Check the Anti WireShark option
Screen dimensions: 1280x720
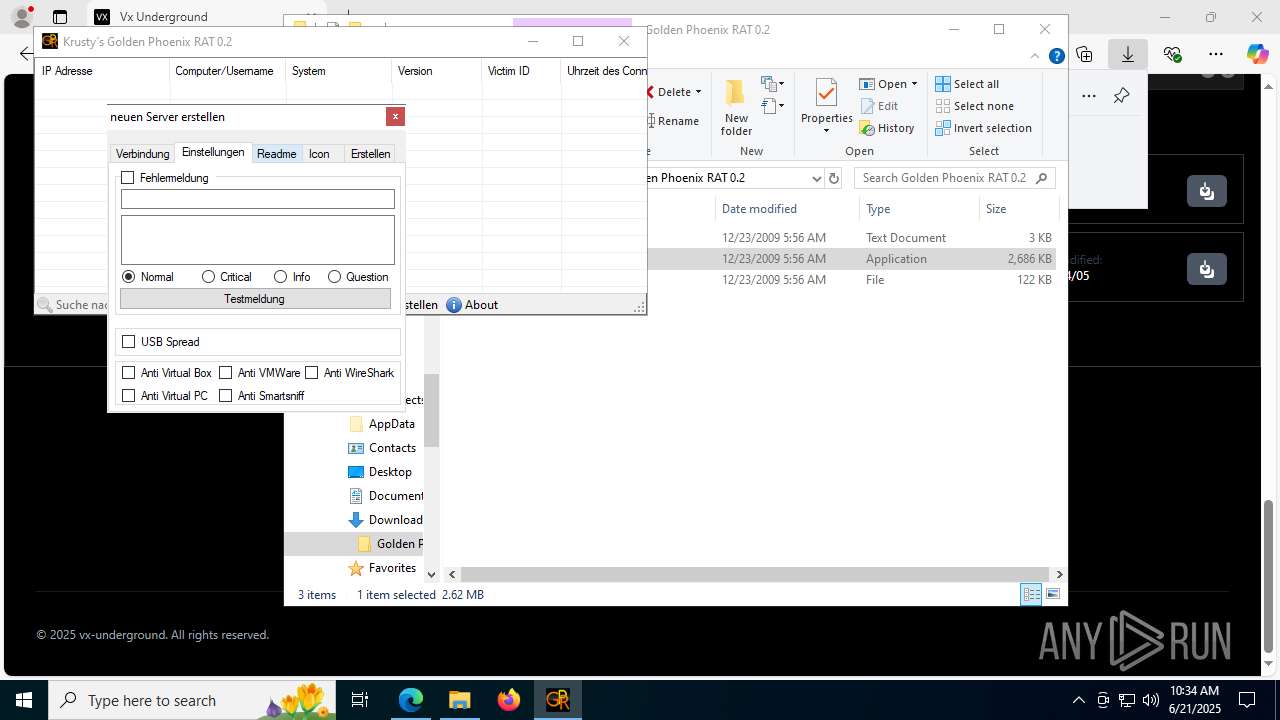[x=311, y=373]
